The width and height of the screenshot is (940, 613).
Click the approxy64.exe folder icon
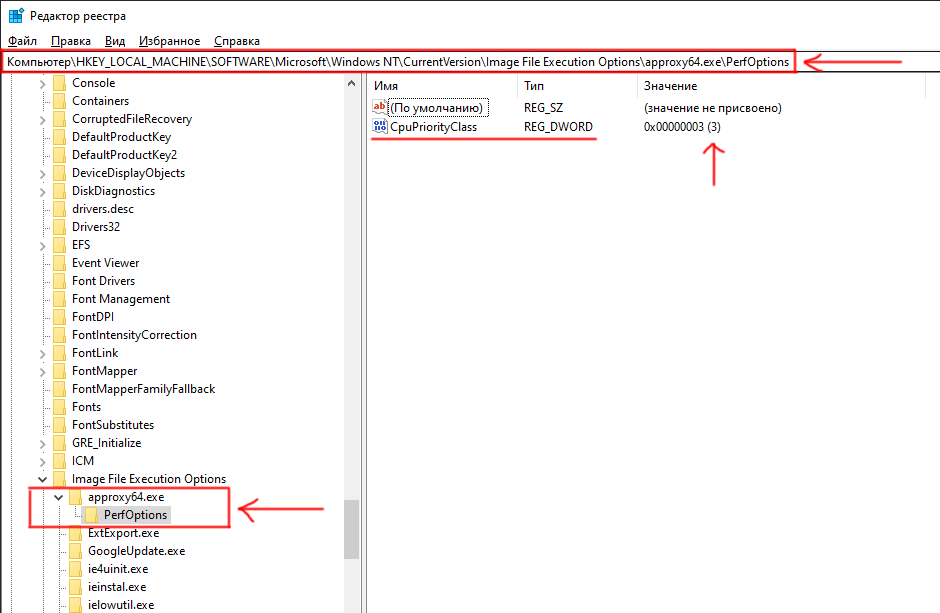click(75, 497)
